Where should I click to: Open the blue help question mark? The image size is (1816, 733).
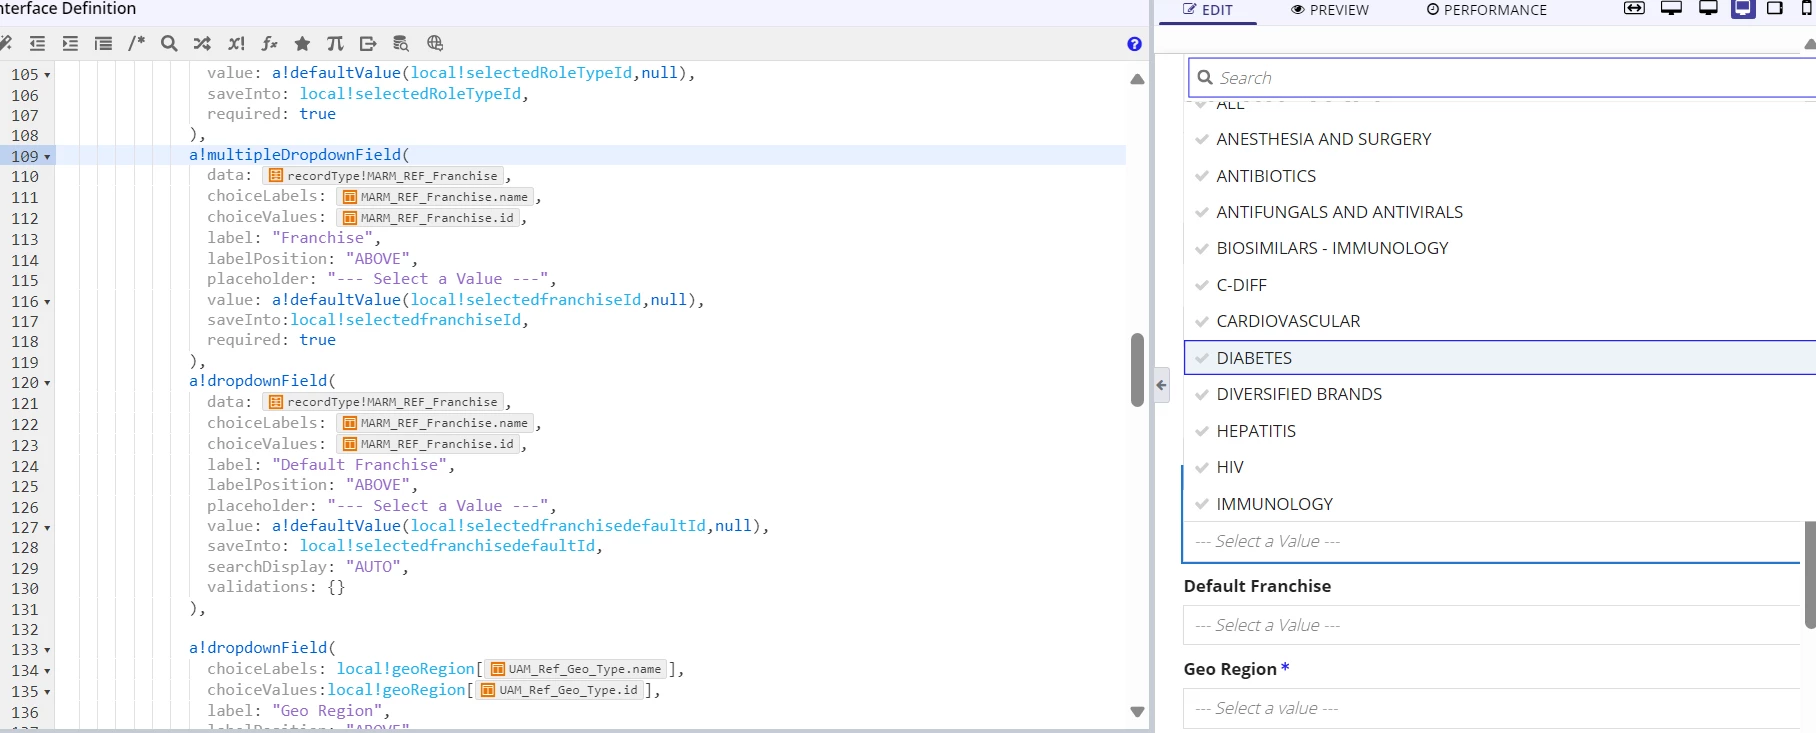click(x=1134, y=44)
